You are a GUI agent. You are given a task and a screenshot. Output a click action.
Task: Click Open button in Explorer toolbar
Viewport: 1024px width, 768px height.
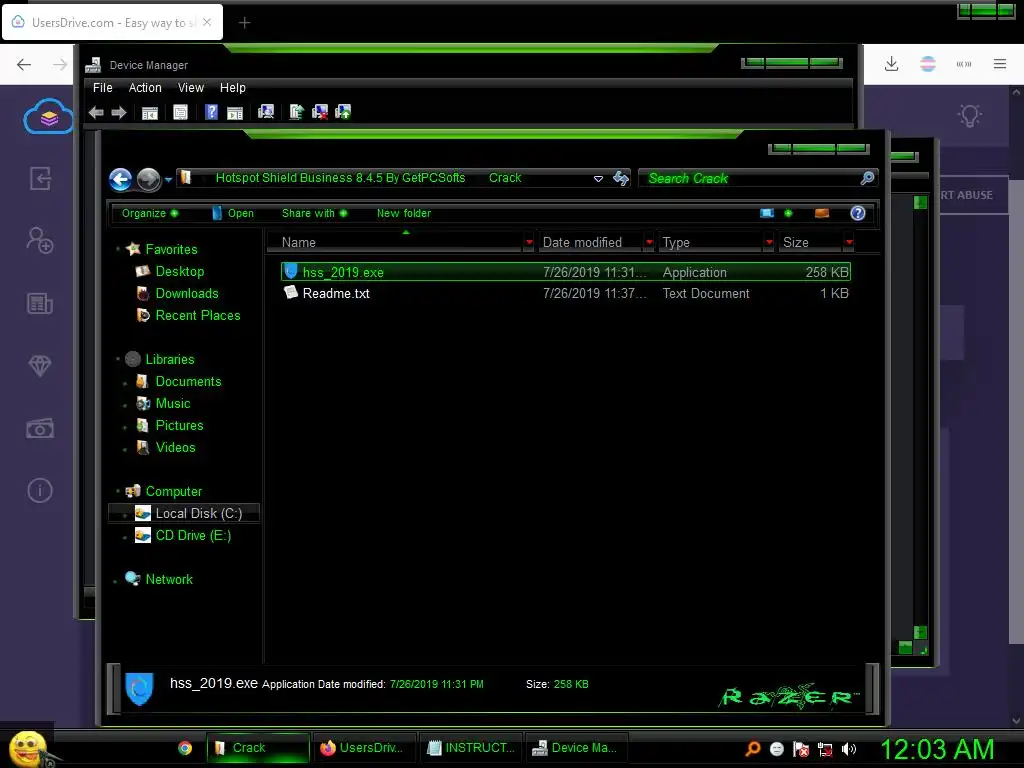pyautogui.click(x=233, y=214)
